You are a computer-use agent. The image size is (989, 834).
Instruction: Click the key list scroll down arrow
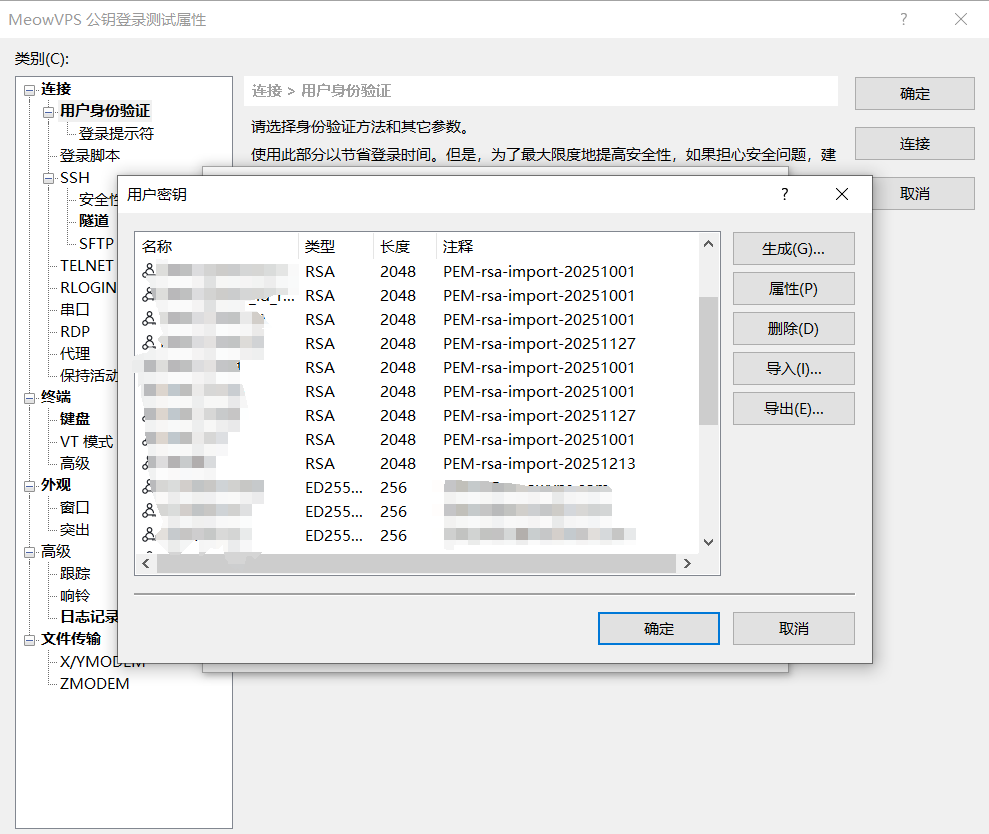708,542
